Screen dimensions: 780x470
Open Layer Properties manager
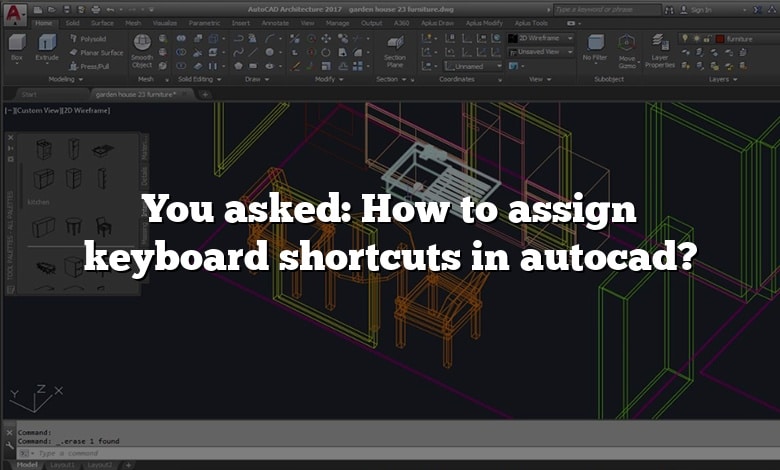pos(660,51)
